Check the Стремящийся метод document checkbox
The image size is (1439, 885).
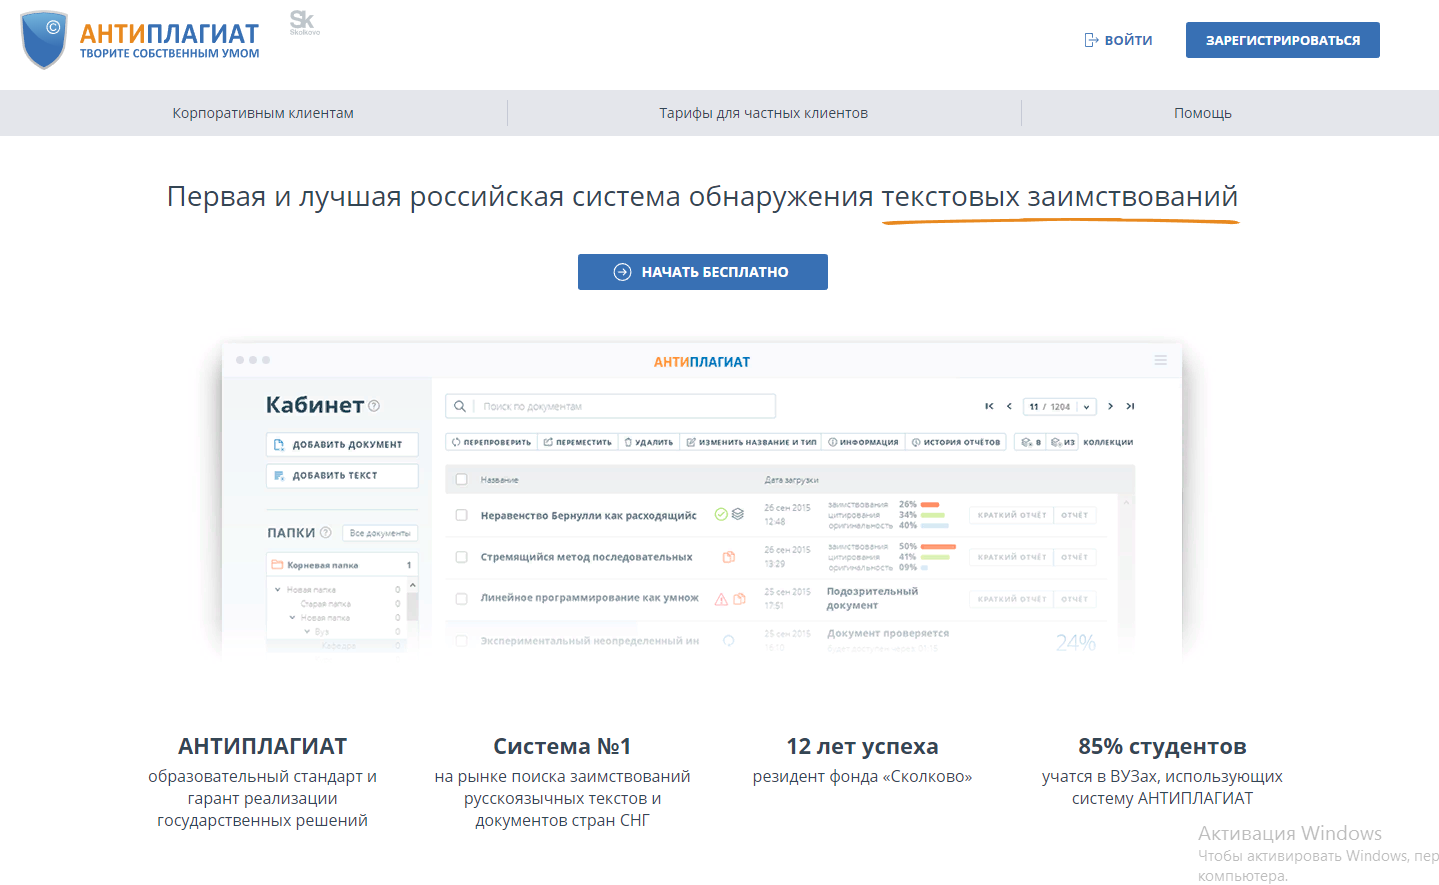coord(461,557)
